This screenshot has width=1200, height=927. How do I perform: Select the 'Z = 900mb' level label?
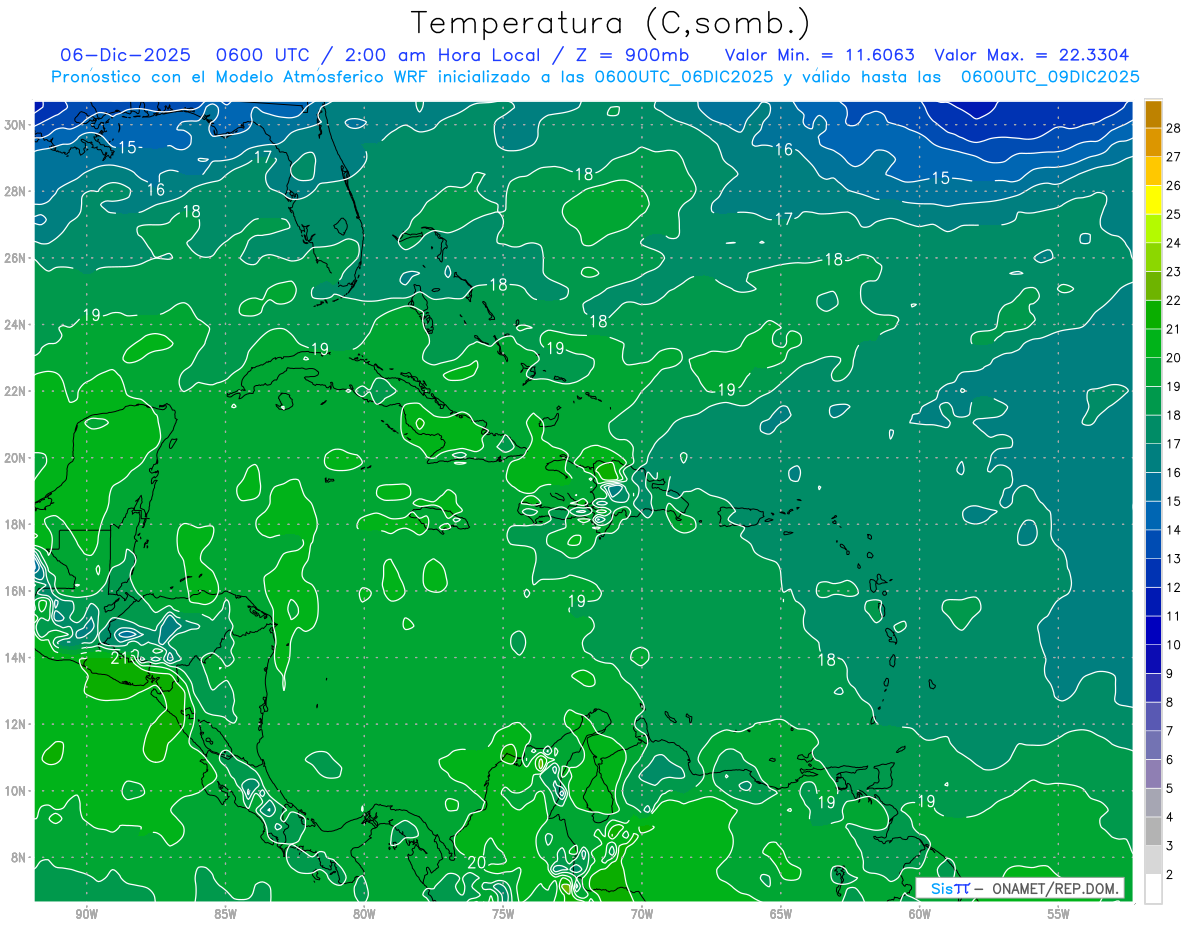(630, 55)
